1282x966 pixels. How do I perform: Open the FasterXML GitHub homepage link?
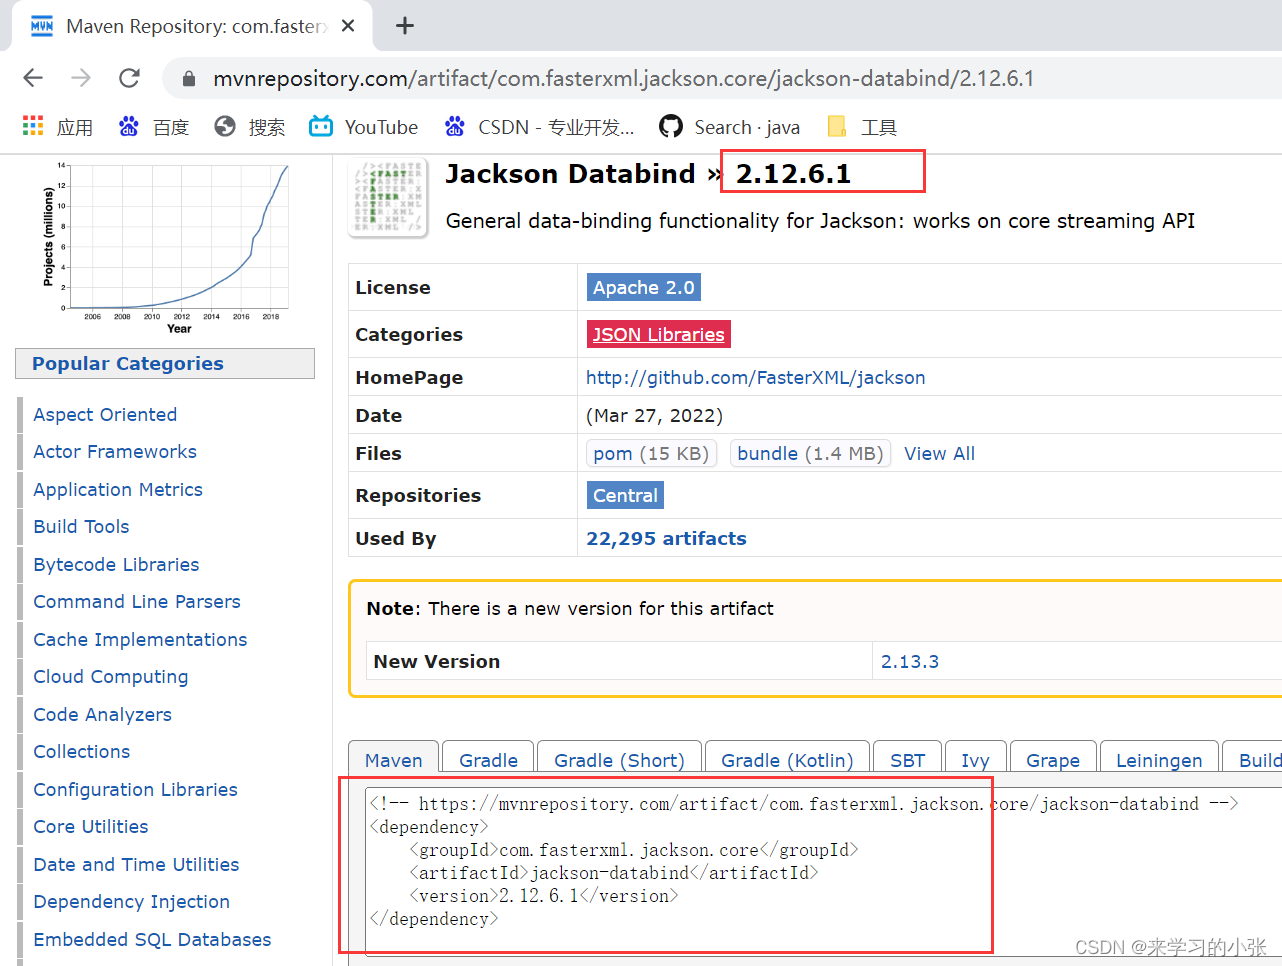(755, 377)
